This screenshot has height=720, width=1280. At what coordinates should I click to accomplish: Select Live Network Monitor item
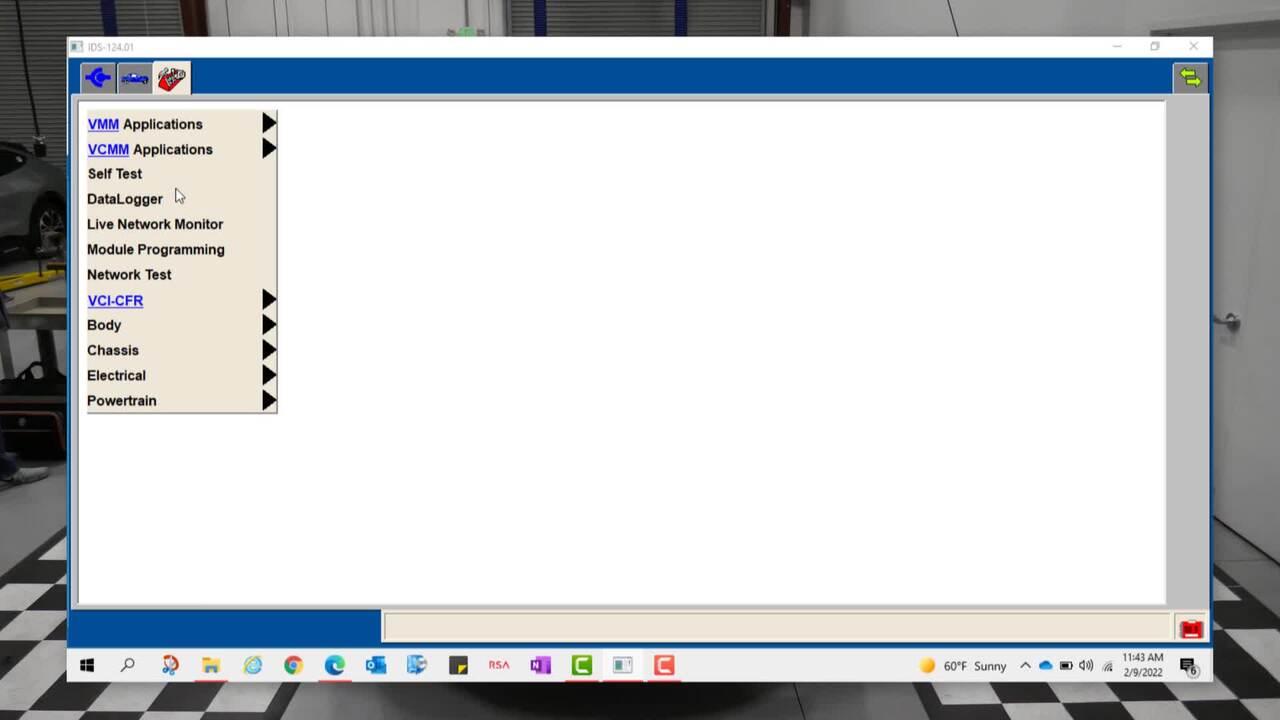[x=155, y=224]
